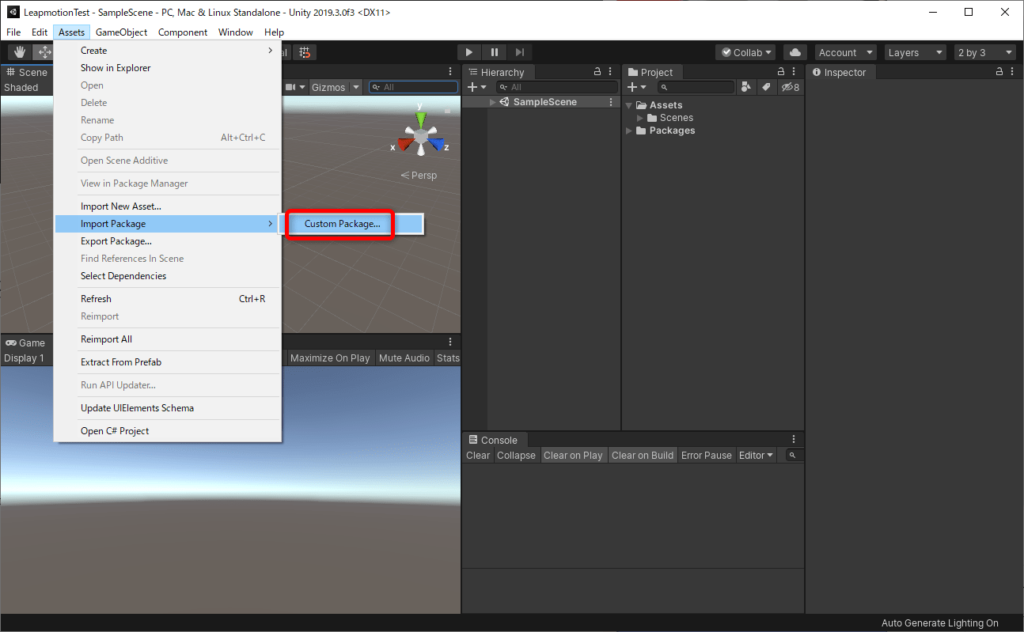Toggle Clear on Build in Console
The width and height of the screenshot is (1024, 632).
[x=642, y=455]
